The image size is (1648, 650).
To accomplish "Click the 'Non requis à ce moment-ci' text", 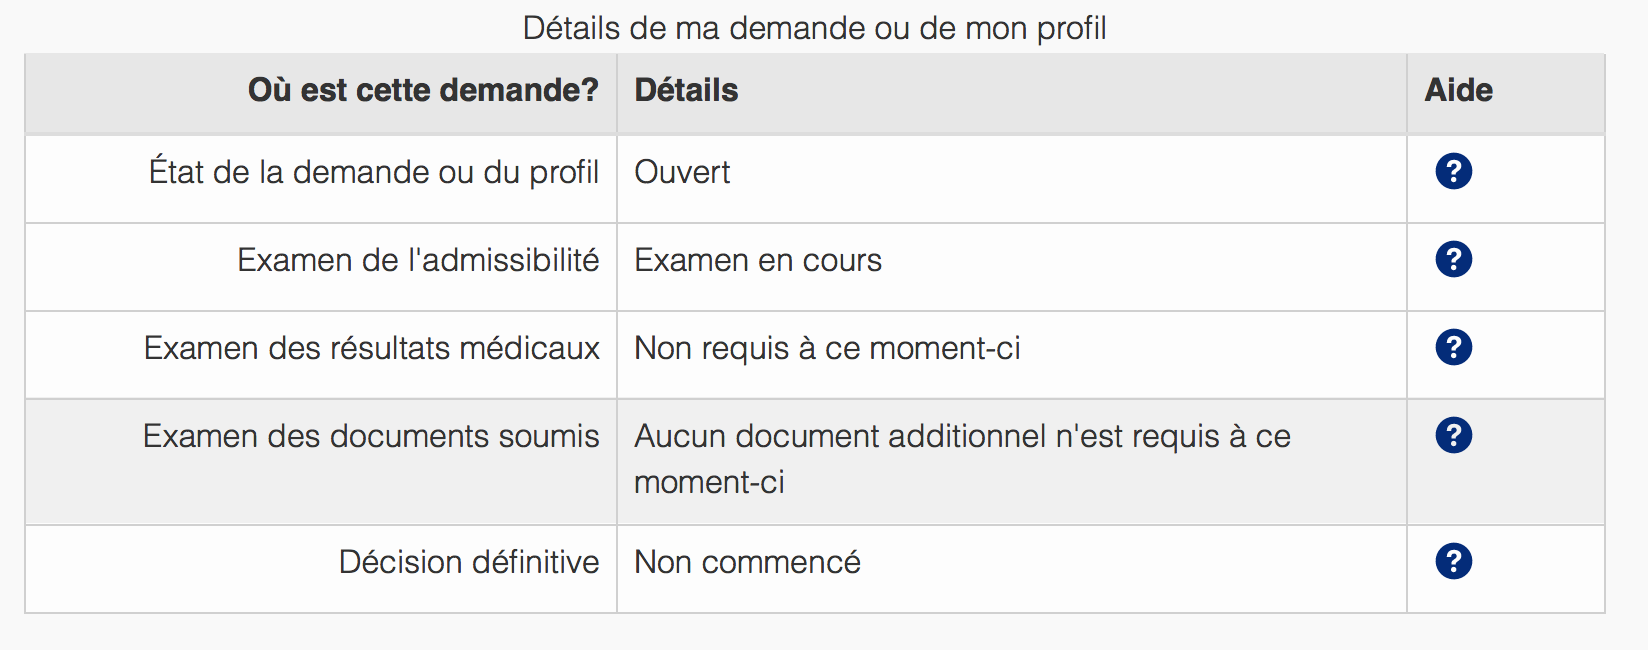I will 827,348.
